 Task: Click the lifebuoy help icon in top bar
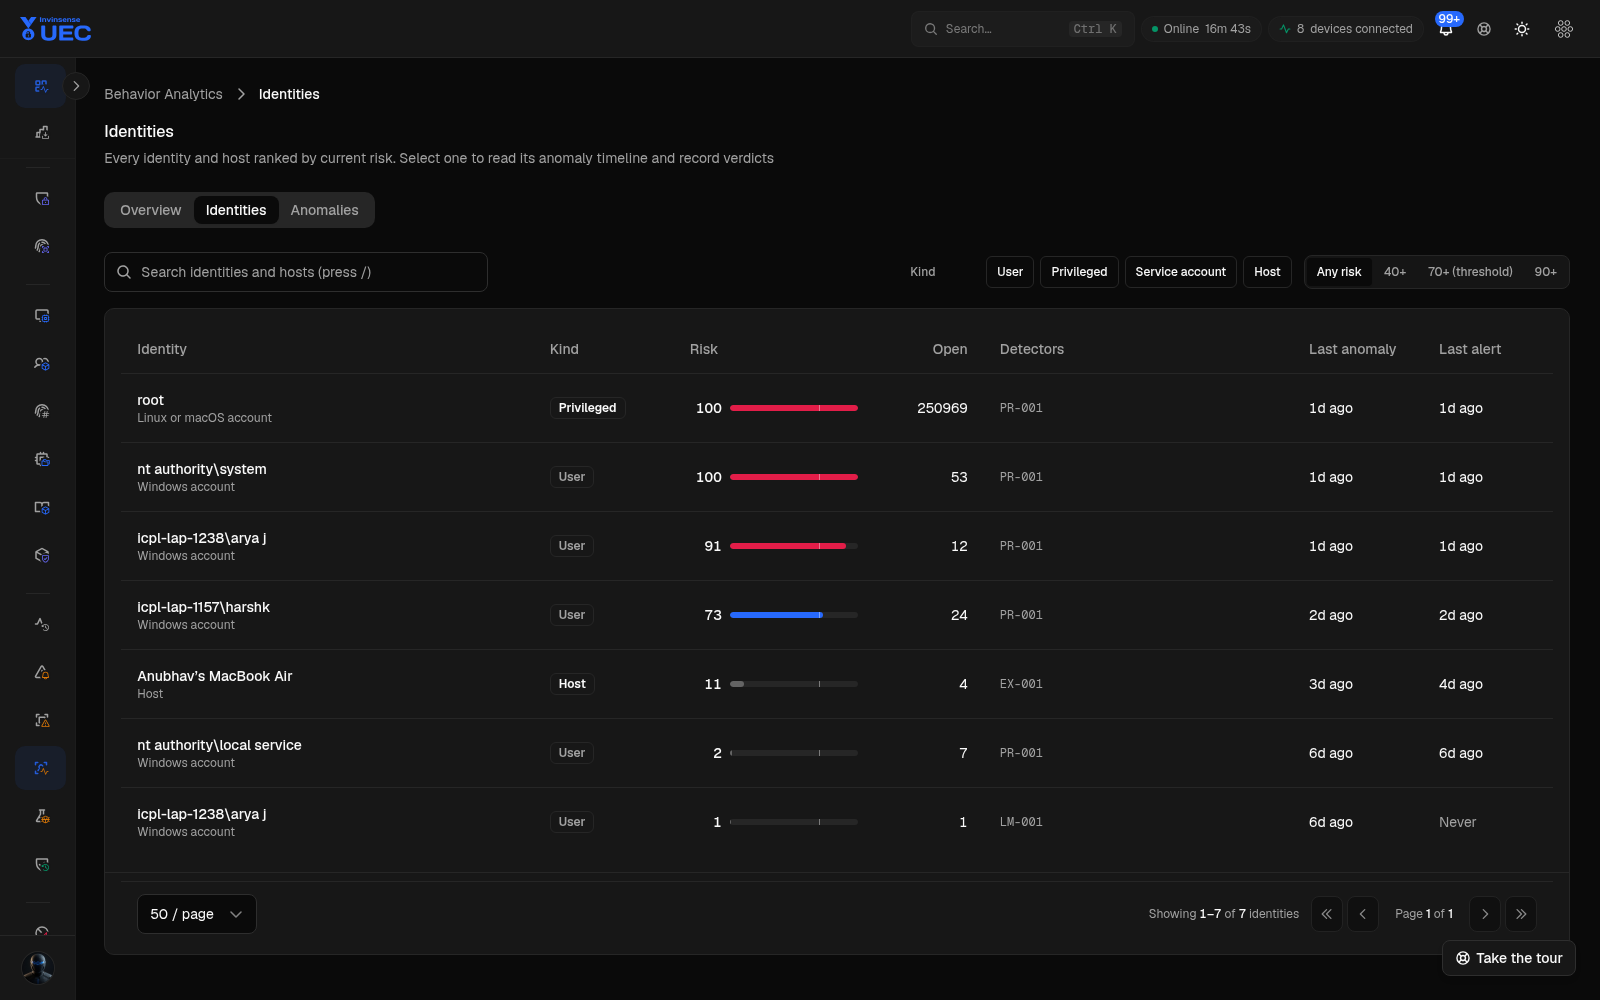1484,29
